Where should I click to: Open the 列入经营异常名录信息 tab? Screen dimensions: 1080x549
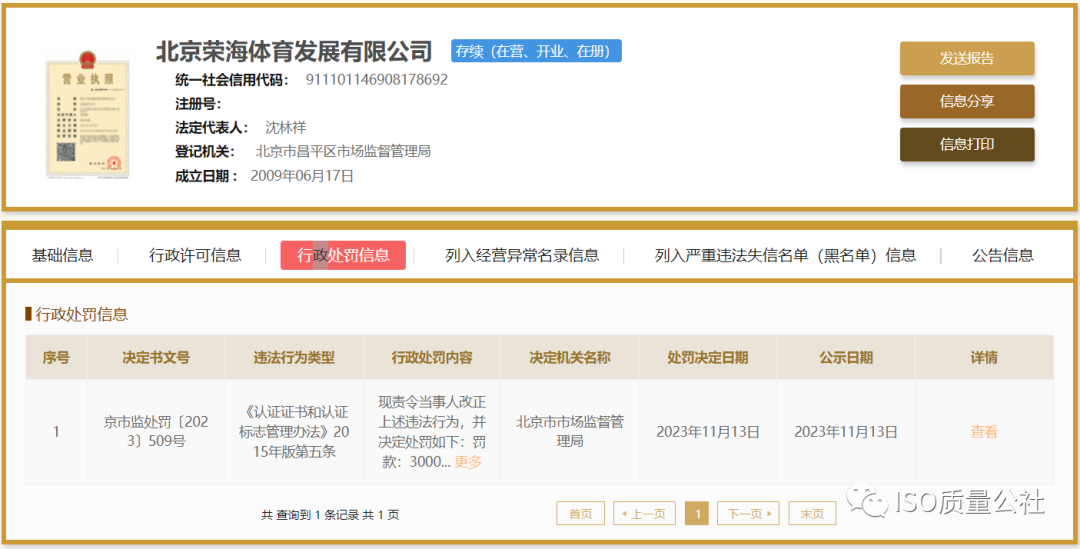pyautogui.click(x=522, y=256)
